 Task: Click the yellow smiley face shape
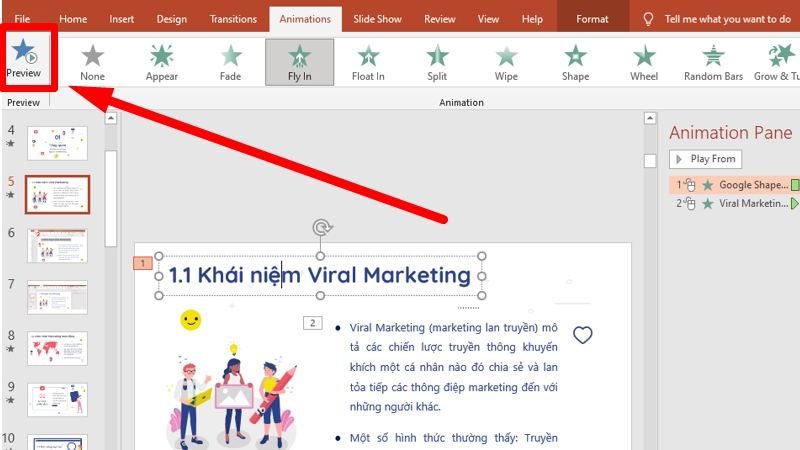[x=190, y=320]
